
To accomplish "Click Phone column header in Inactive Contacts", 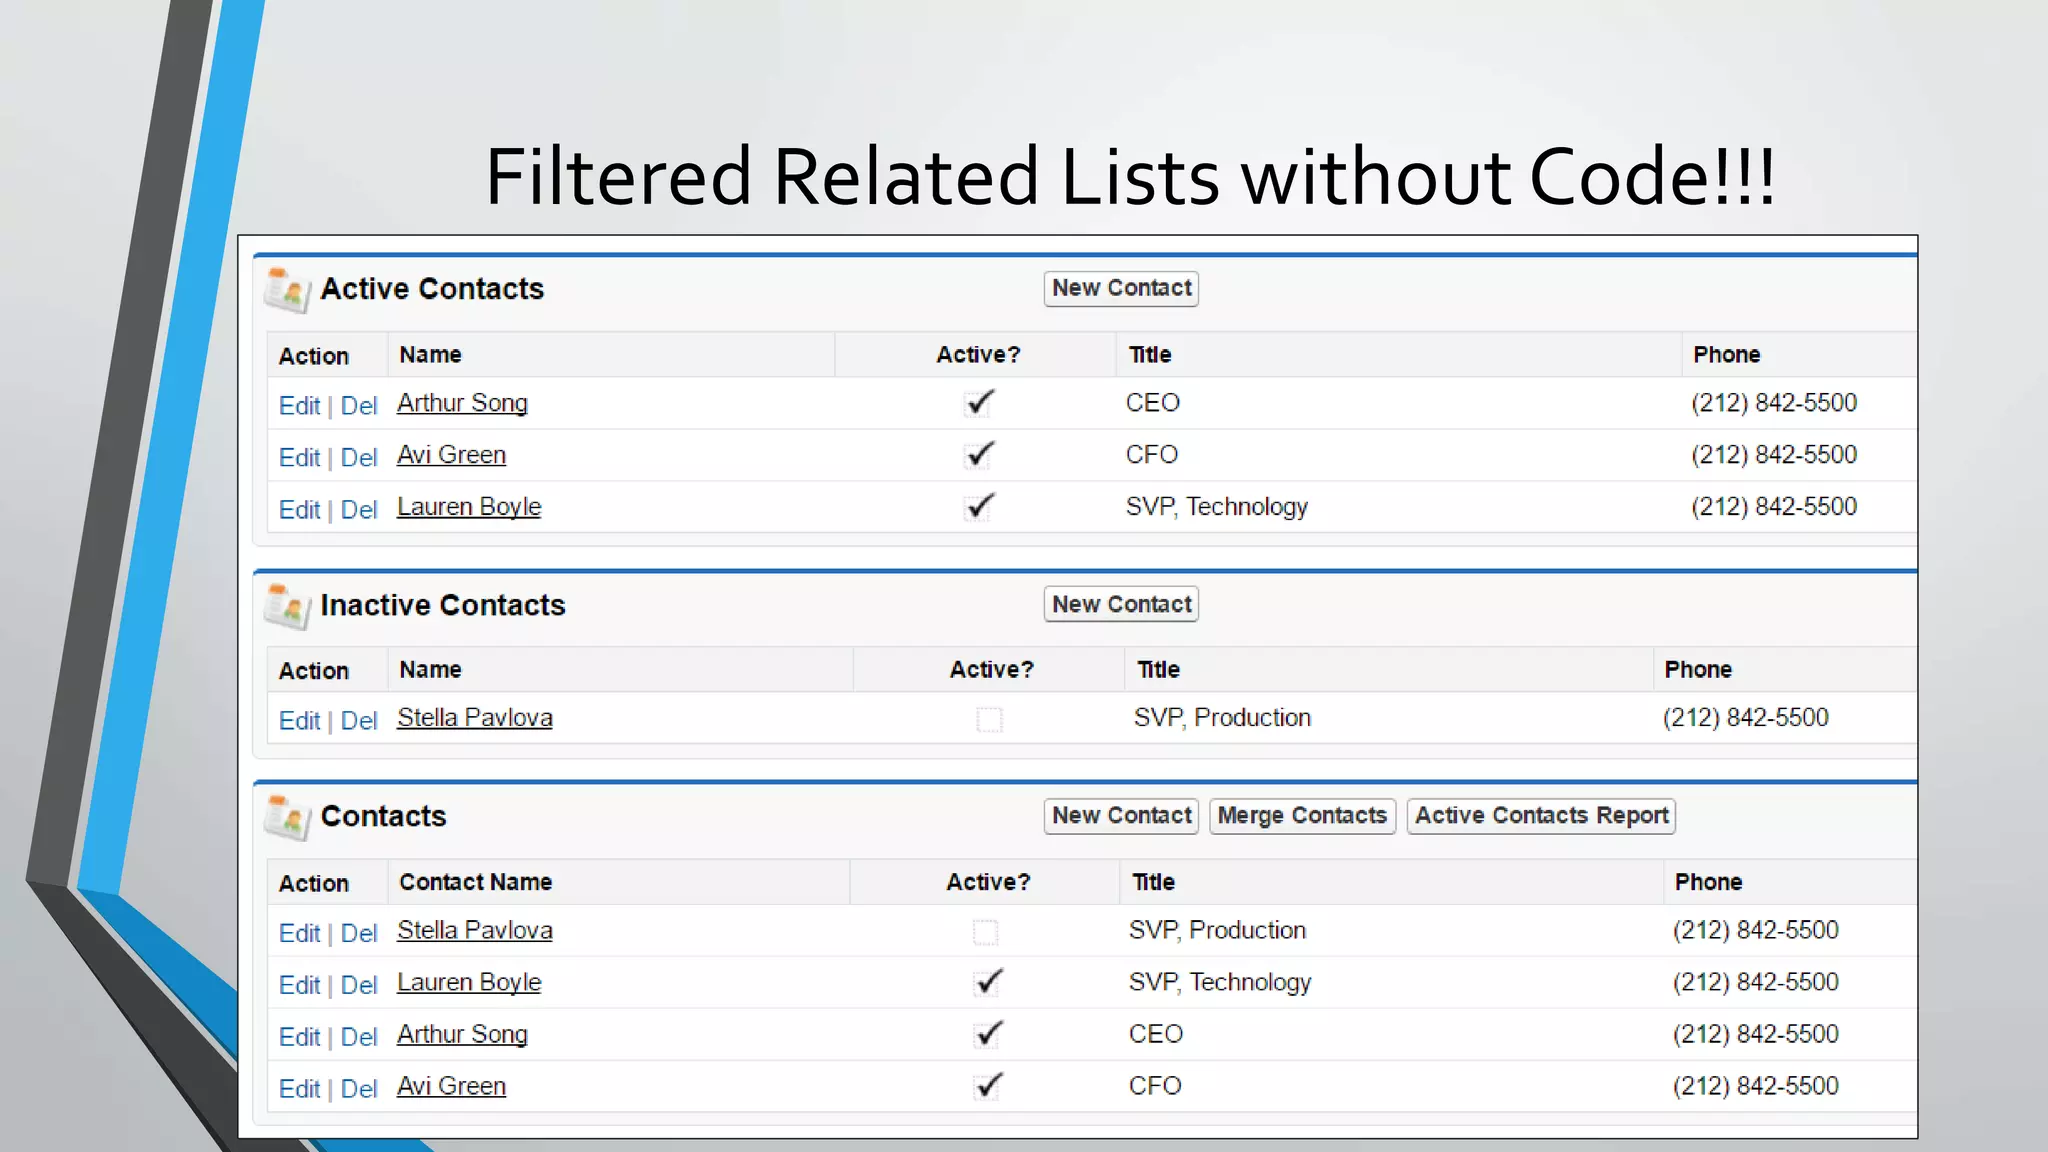I will [x=1698, y=670].
